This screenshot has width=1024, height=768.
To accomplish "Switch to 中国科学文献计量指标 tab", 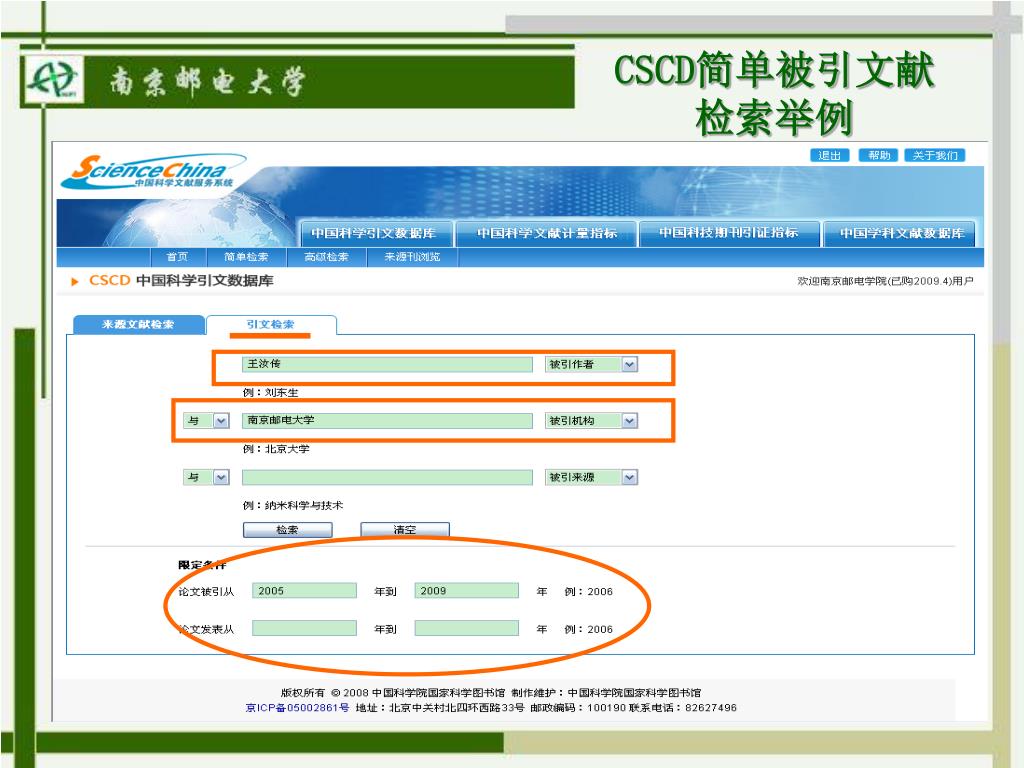I will point(546,233).
